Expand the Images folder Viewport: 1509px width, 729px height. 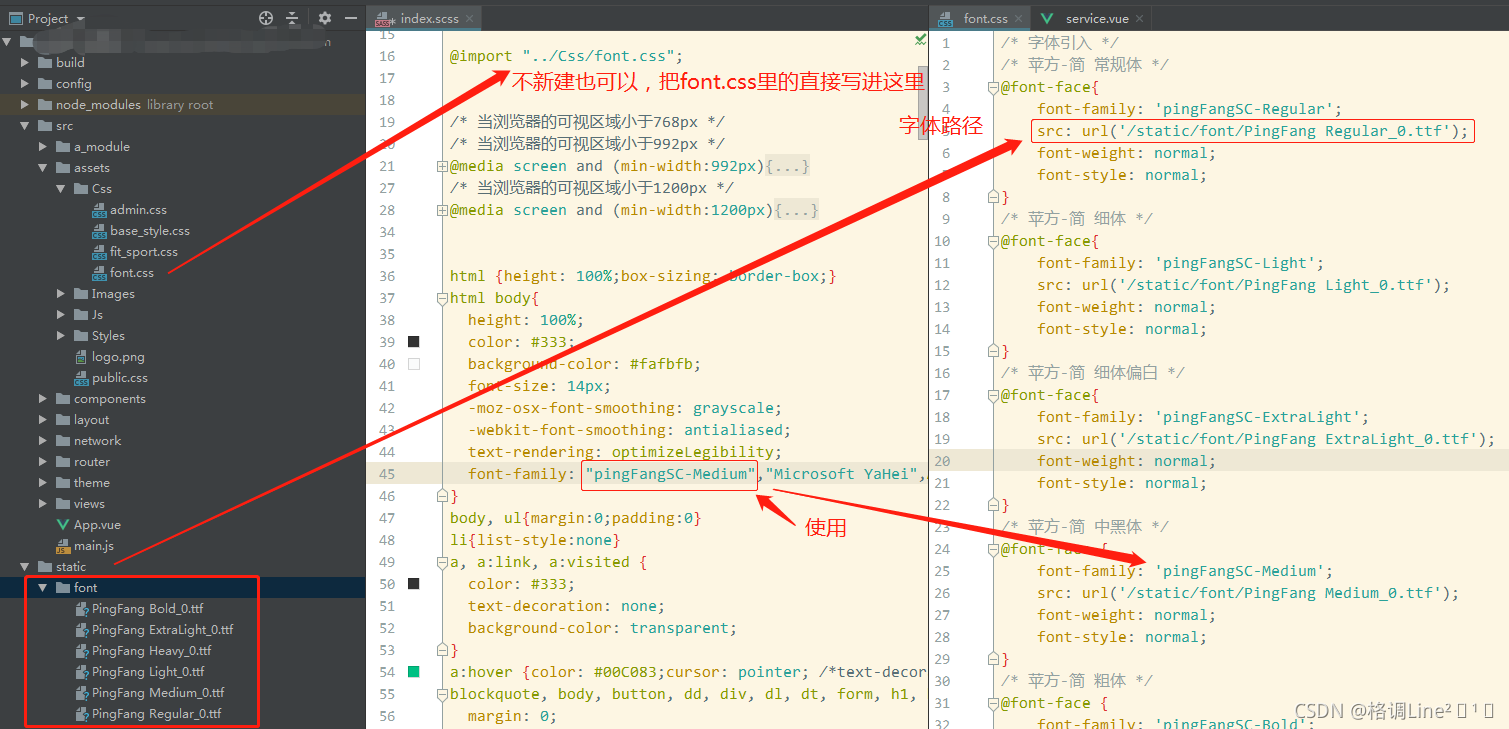pyautogui.click(x=61, y=294)
